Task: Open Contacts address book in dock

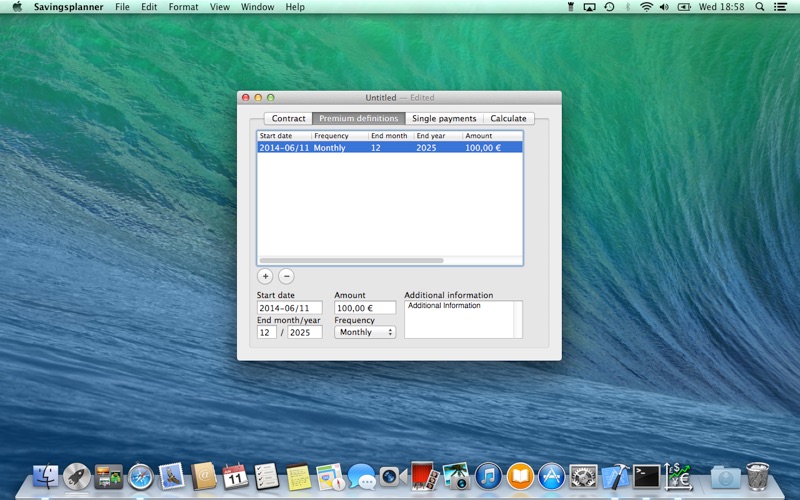Action: coord(204,477)
